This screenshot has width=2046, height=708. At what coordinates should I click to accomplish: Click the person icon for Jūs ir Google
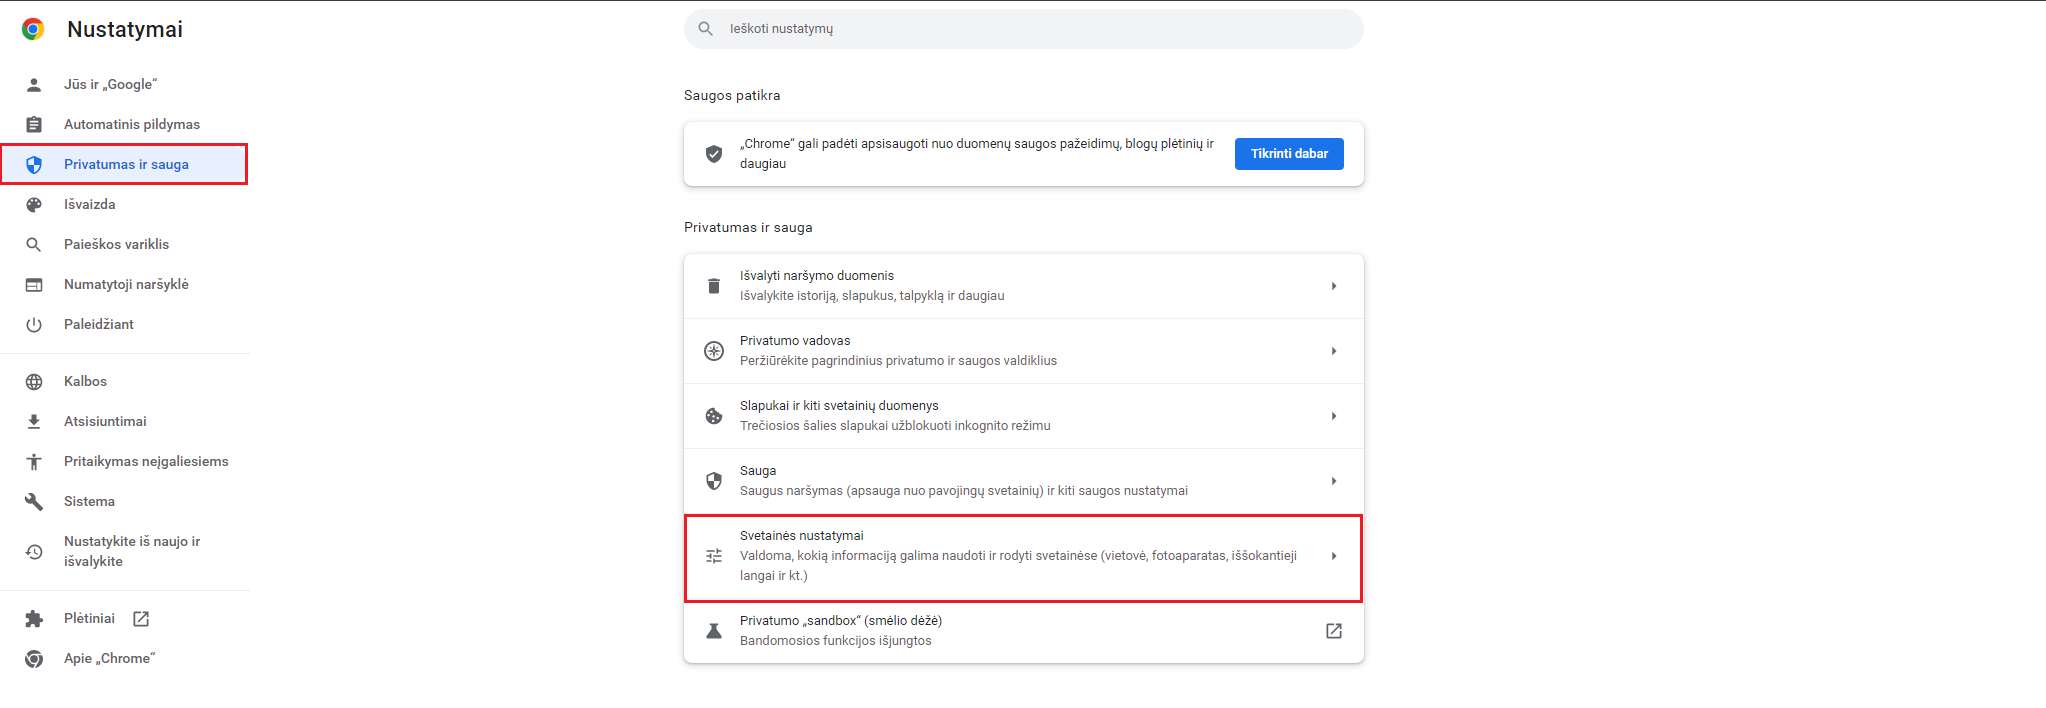pyautogui.click(x=34, y=85)
